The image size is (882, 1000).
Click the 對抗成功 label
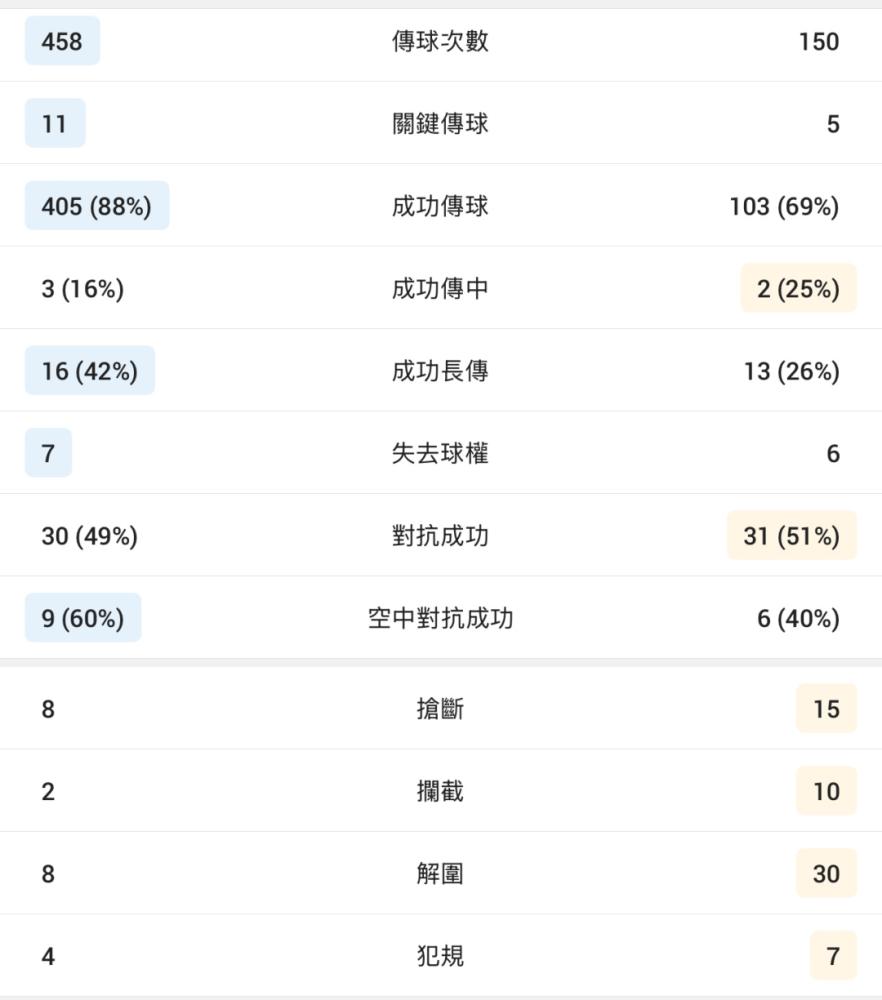pyautogui.click(x=440, y=535)
